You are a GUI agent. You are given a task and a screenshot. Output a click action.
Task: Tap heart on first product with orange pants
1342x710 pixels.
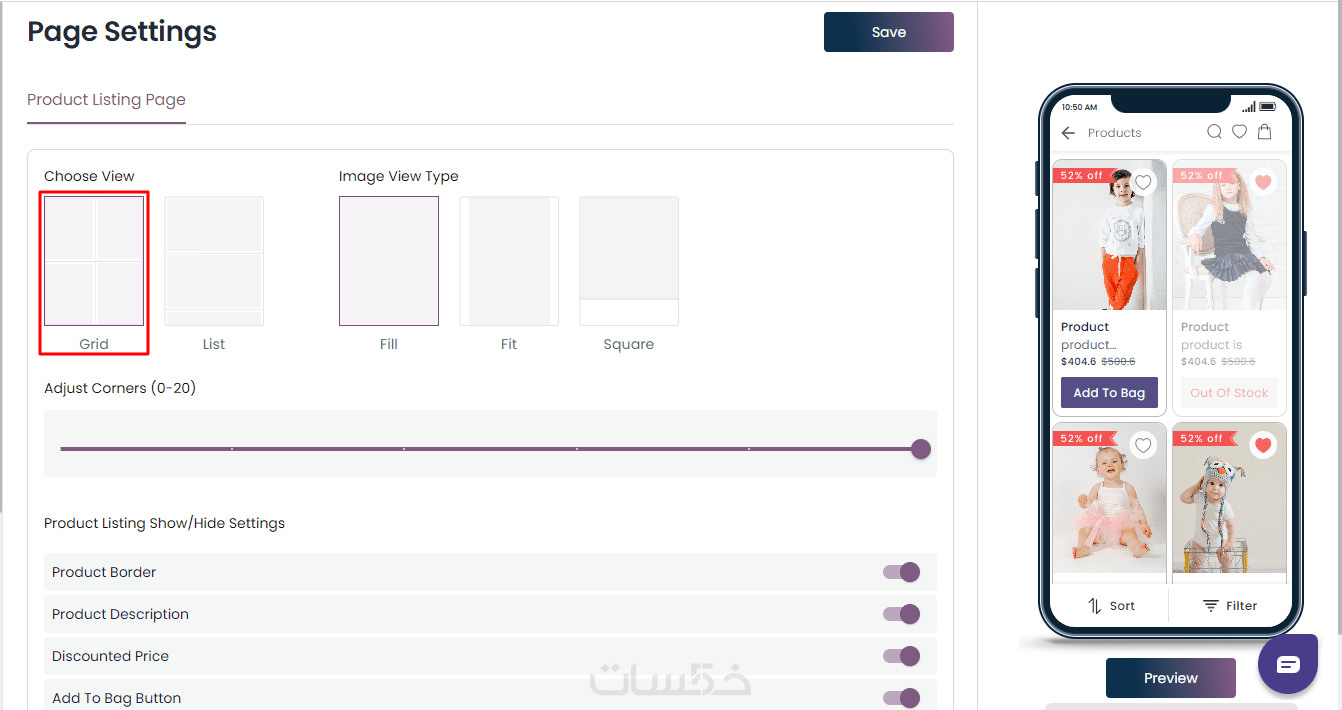tap(1144, 183)
